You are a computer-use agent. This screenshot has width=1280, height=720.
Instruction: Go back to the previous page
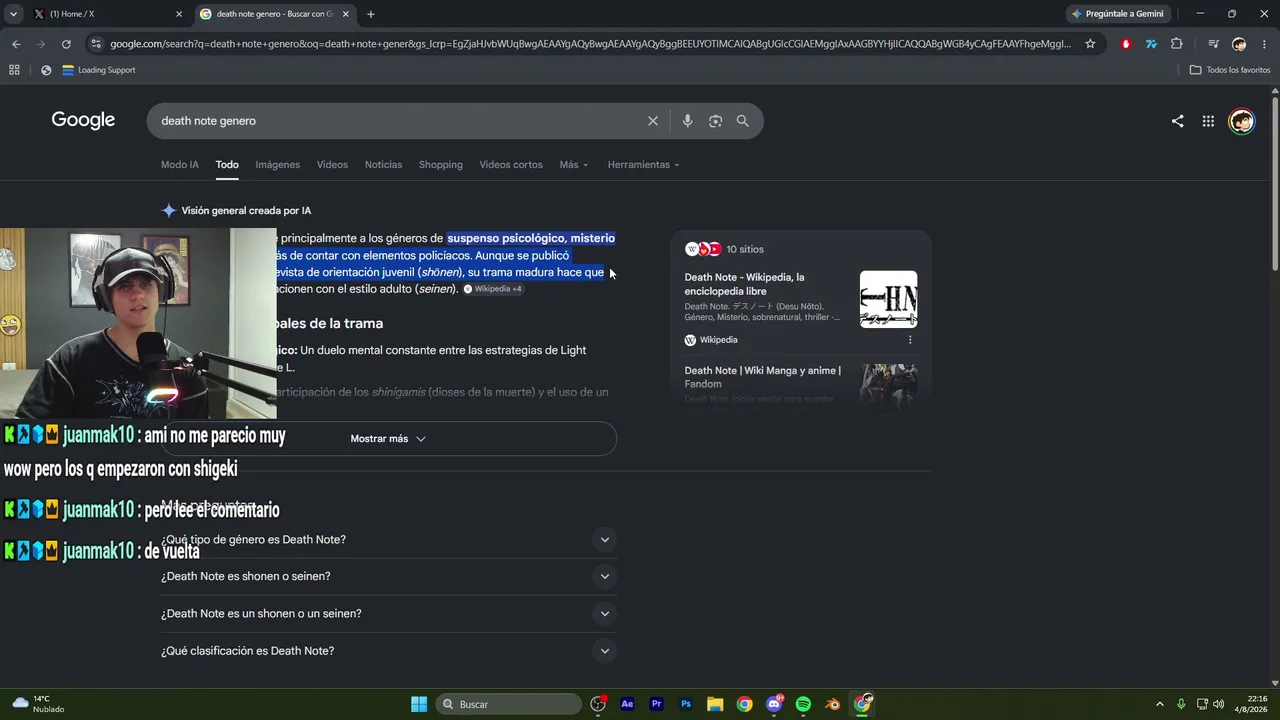[16, 44]
